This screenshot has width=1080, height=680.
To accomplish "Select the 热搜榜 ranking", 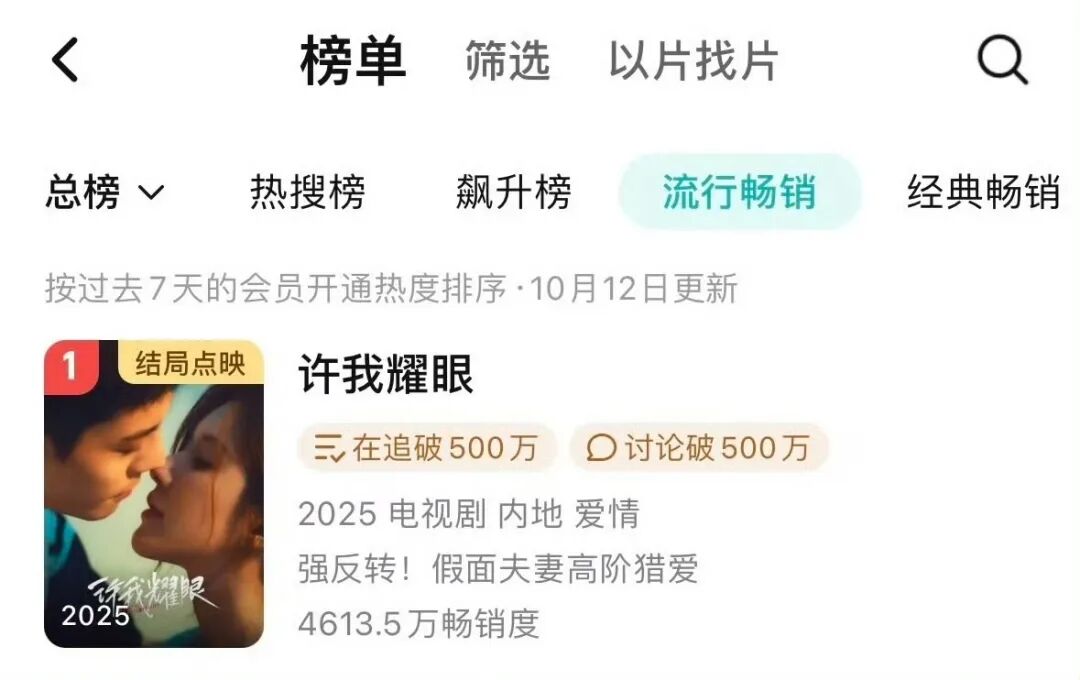I will 308,192.
